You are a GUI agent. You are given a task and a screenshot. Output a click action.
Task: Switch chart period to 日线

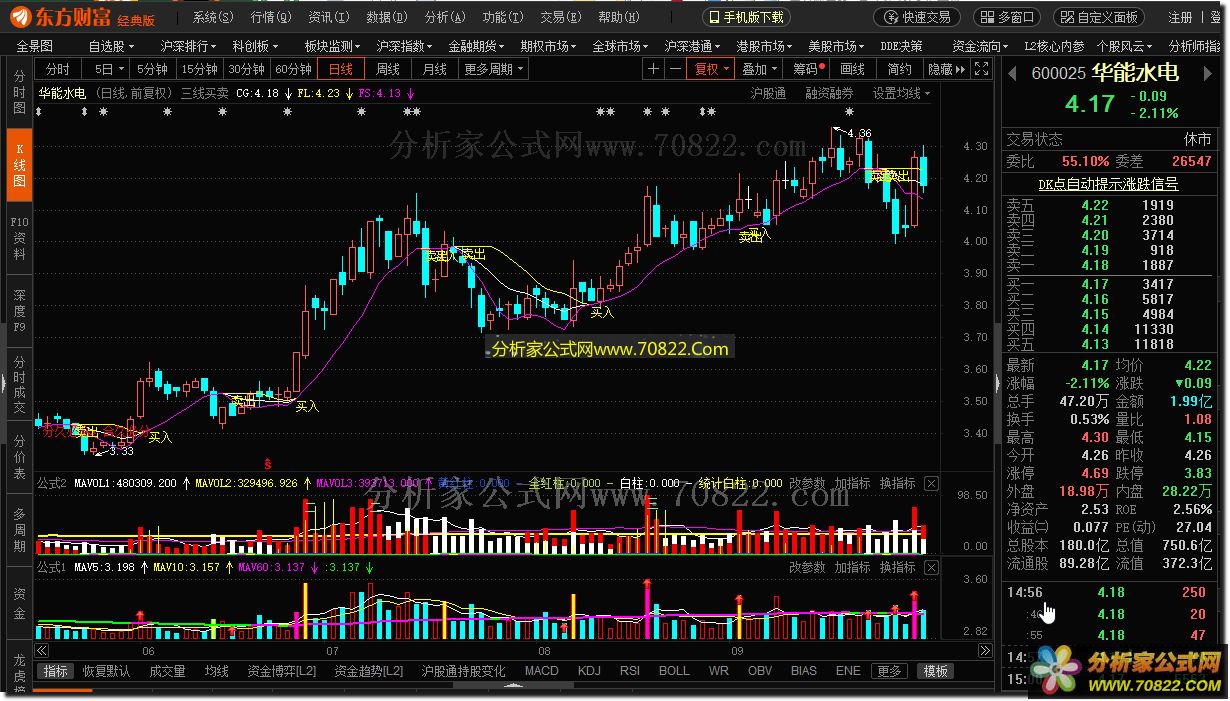tap(341, 69)
